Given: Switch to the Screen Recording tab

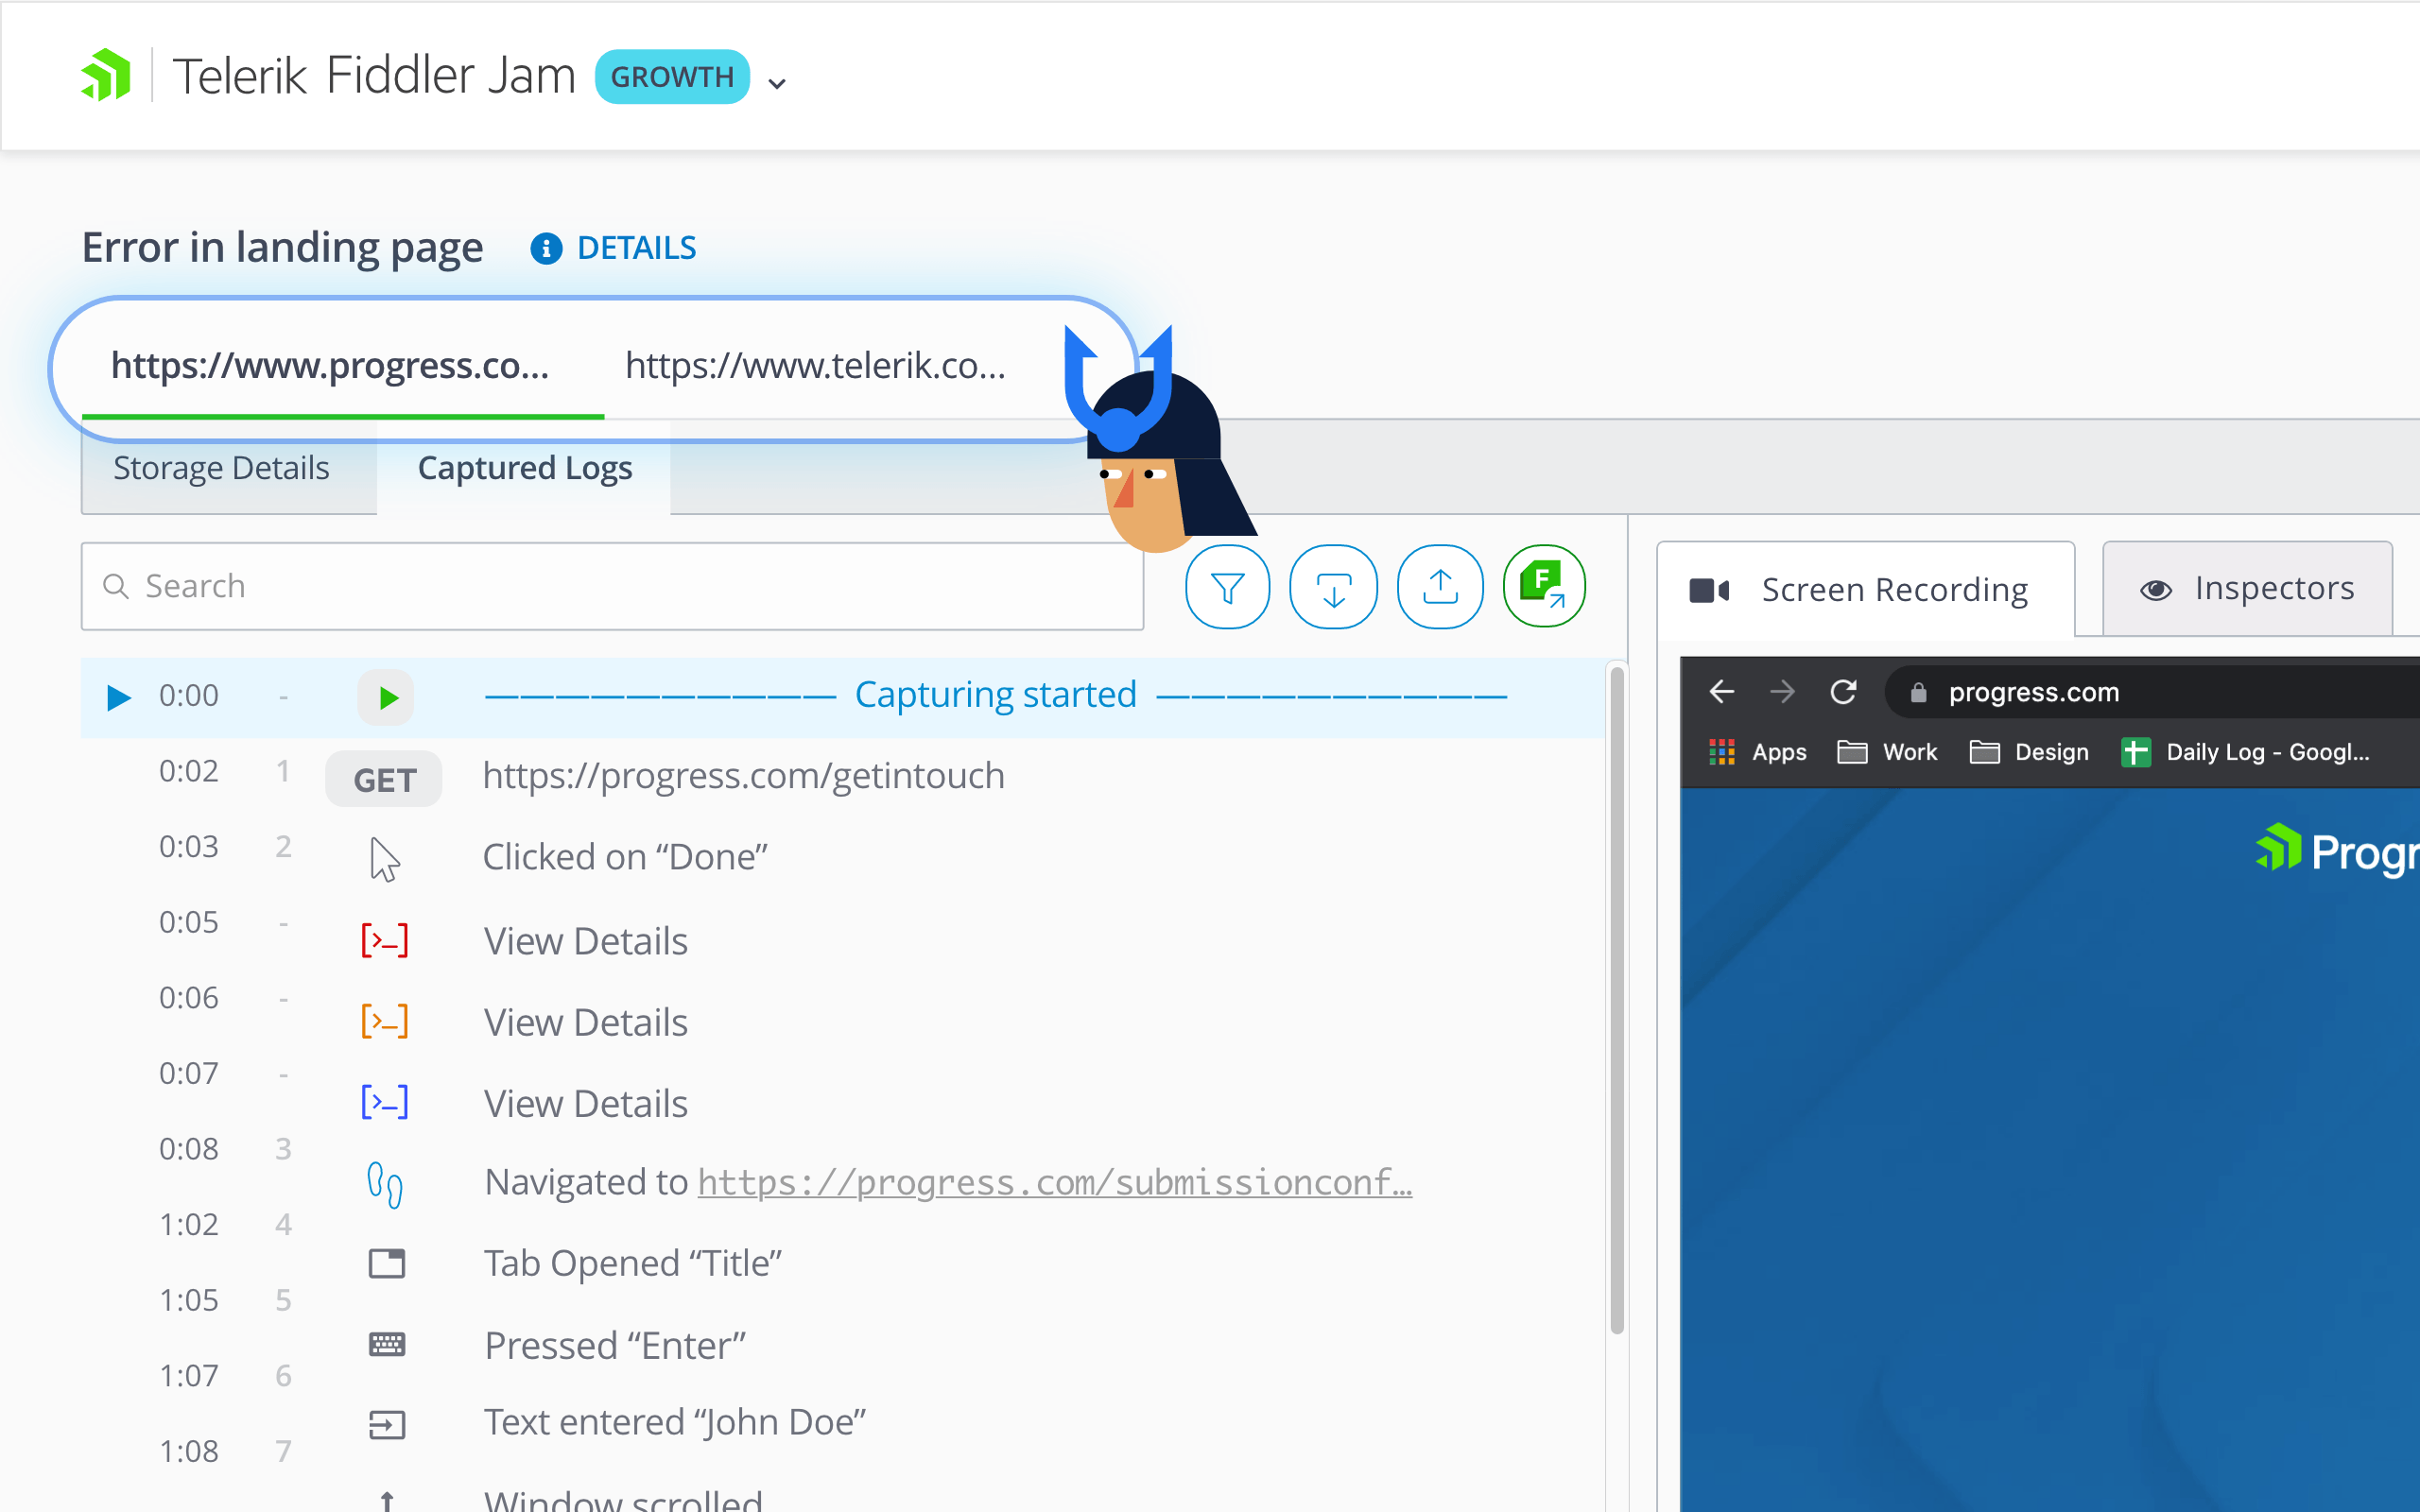Looking at the screenshot, I should coord(1866,590).
